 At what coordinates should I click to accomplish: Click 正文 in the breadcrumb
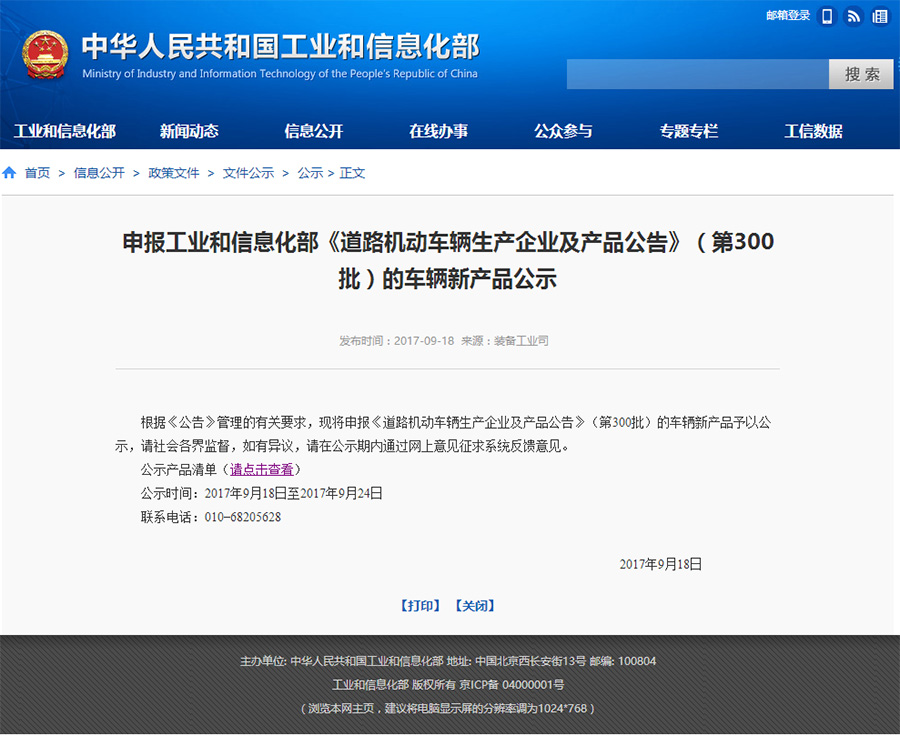click(x=352, y=173)
